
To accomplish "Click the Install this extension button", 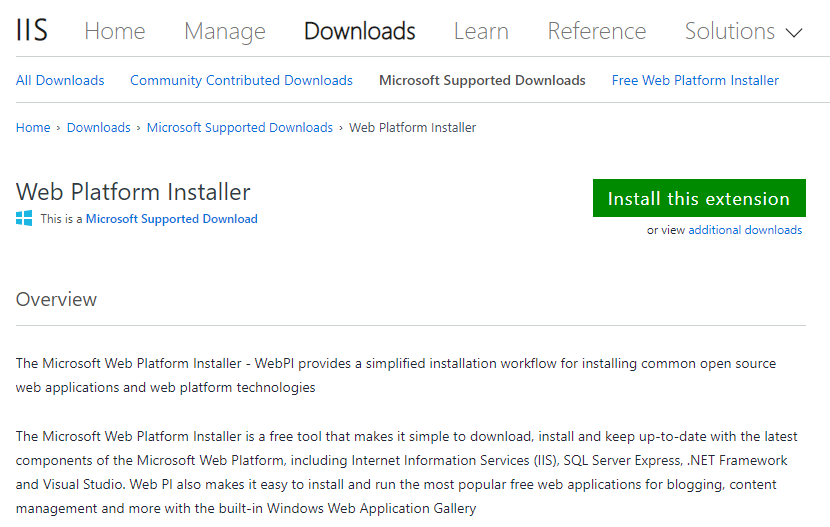I will pyautogui.click(x=699, y=198).
